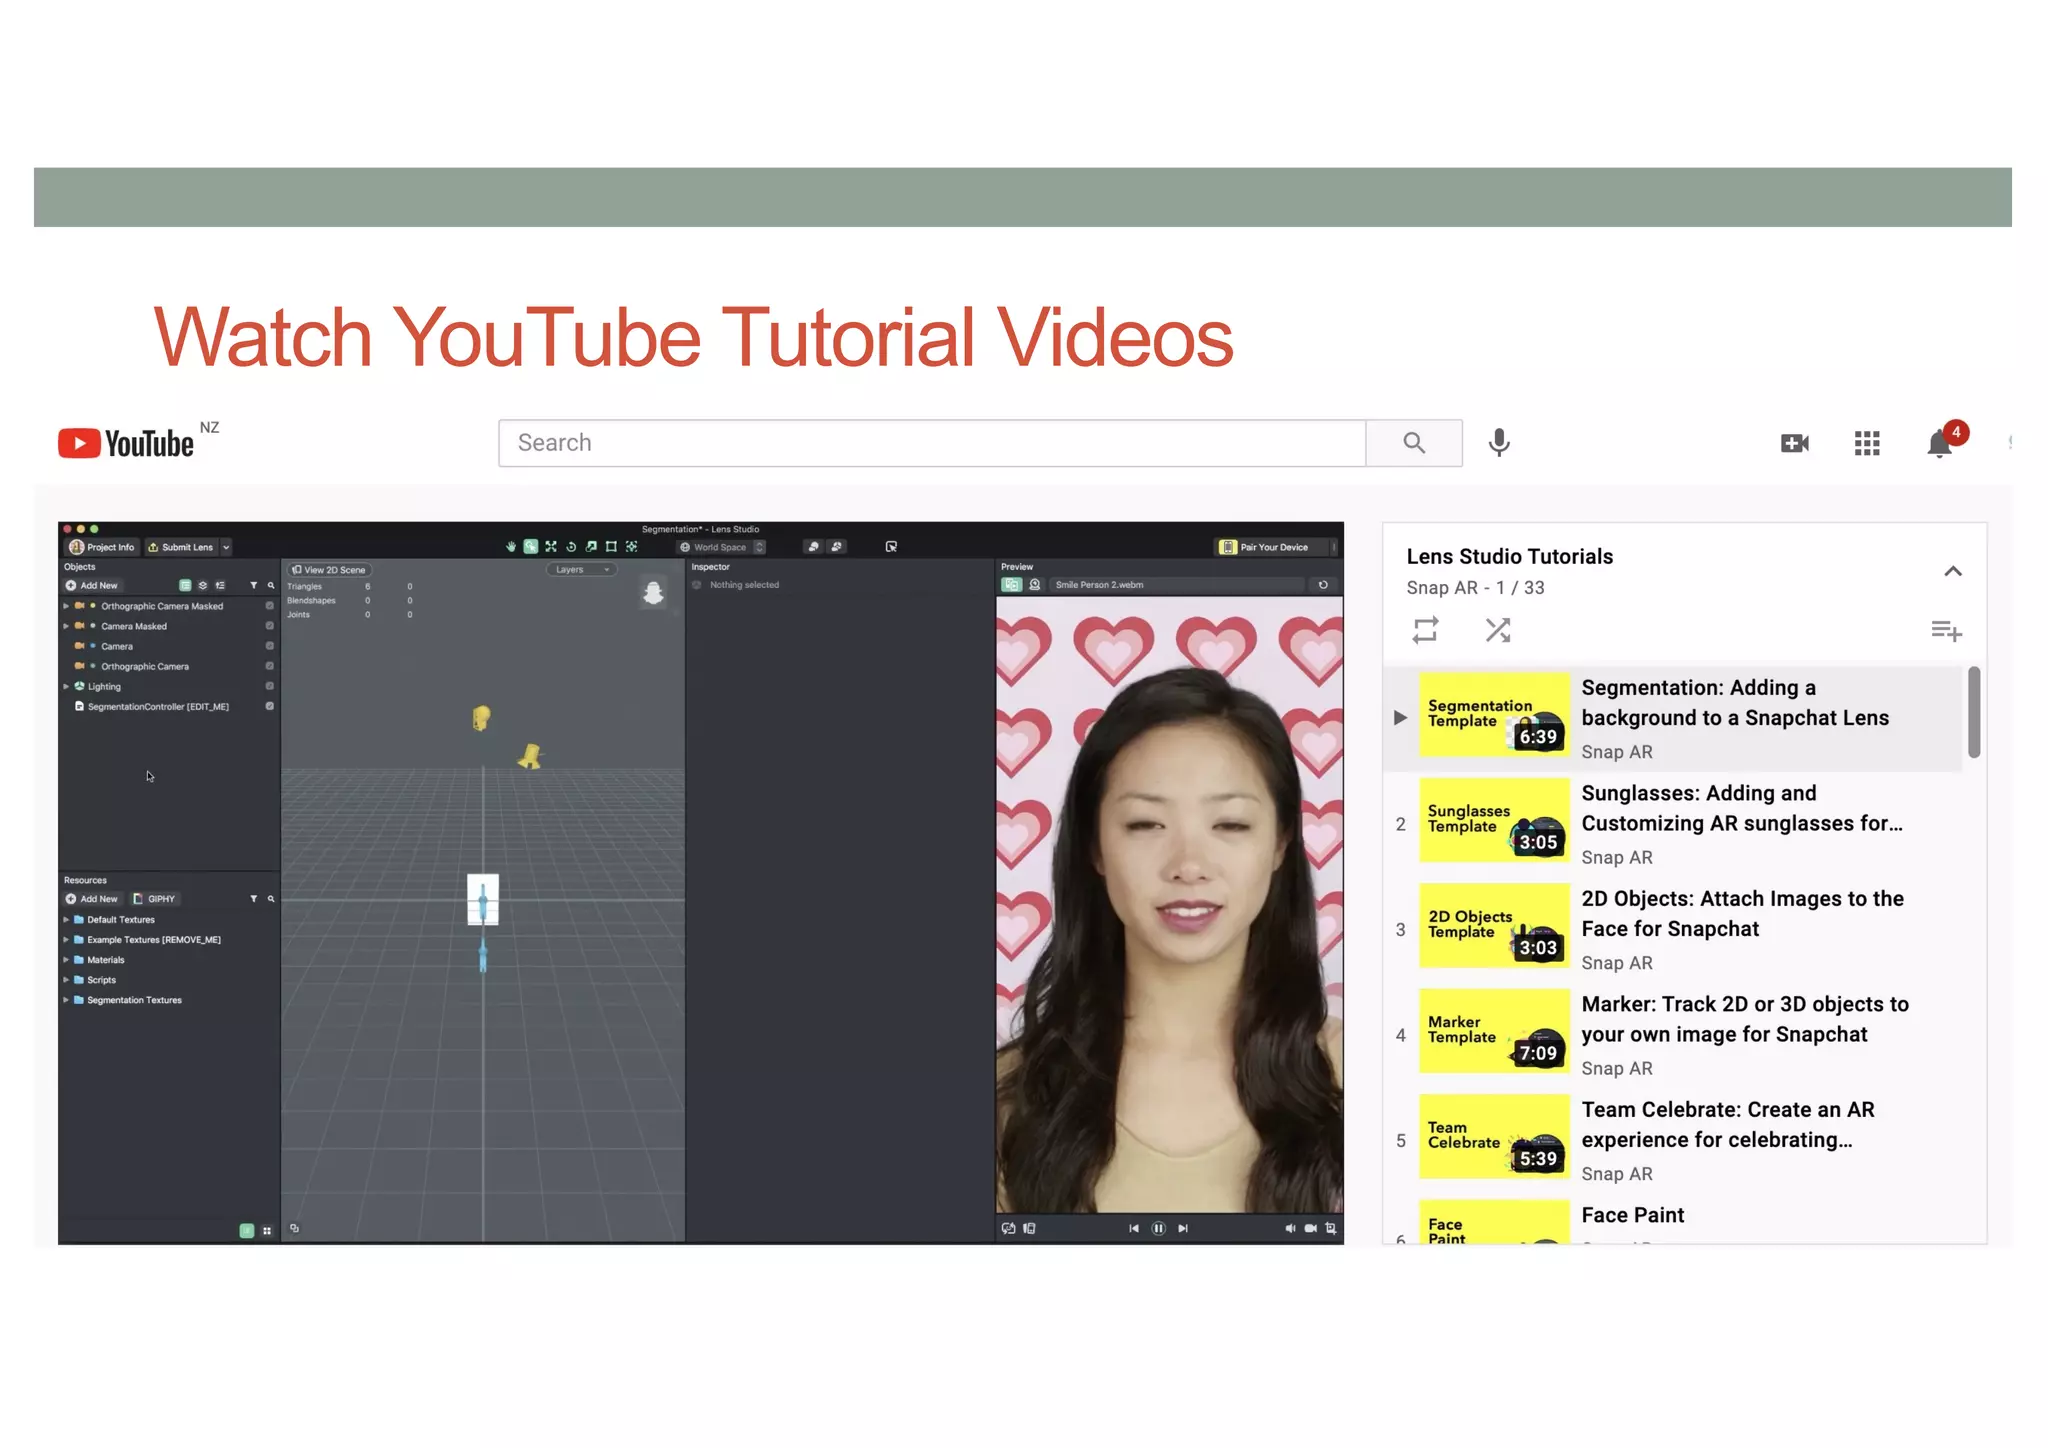Click the single face reference icon

point(813,547)
